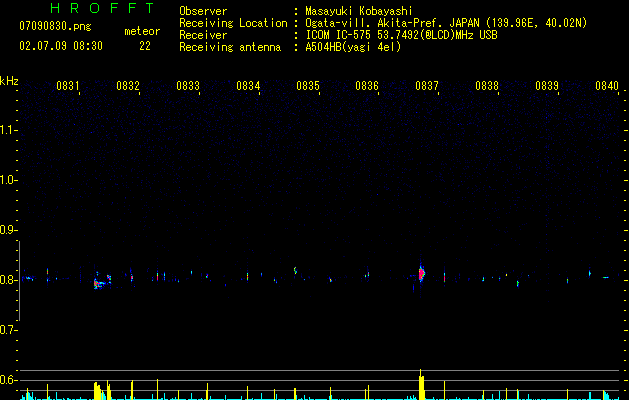This screenshot has height=400, width=629.
Task: Click the meteor echo cluster between 0831 and 0832
Action: click(102, 281)
